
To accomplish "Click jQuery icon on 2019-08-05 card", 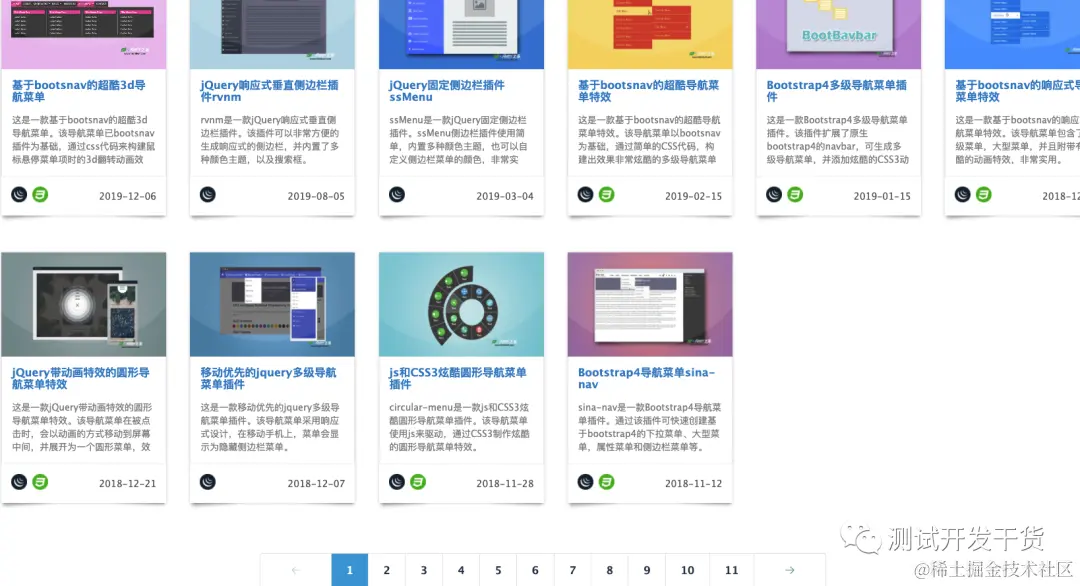I will (x=208, y=195).
